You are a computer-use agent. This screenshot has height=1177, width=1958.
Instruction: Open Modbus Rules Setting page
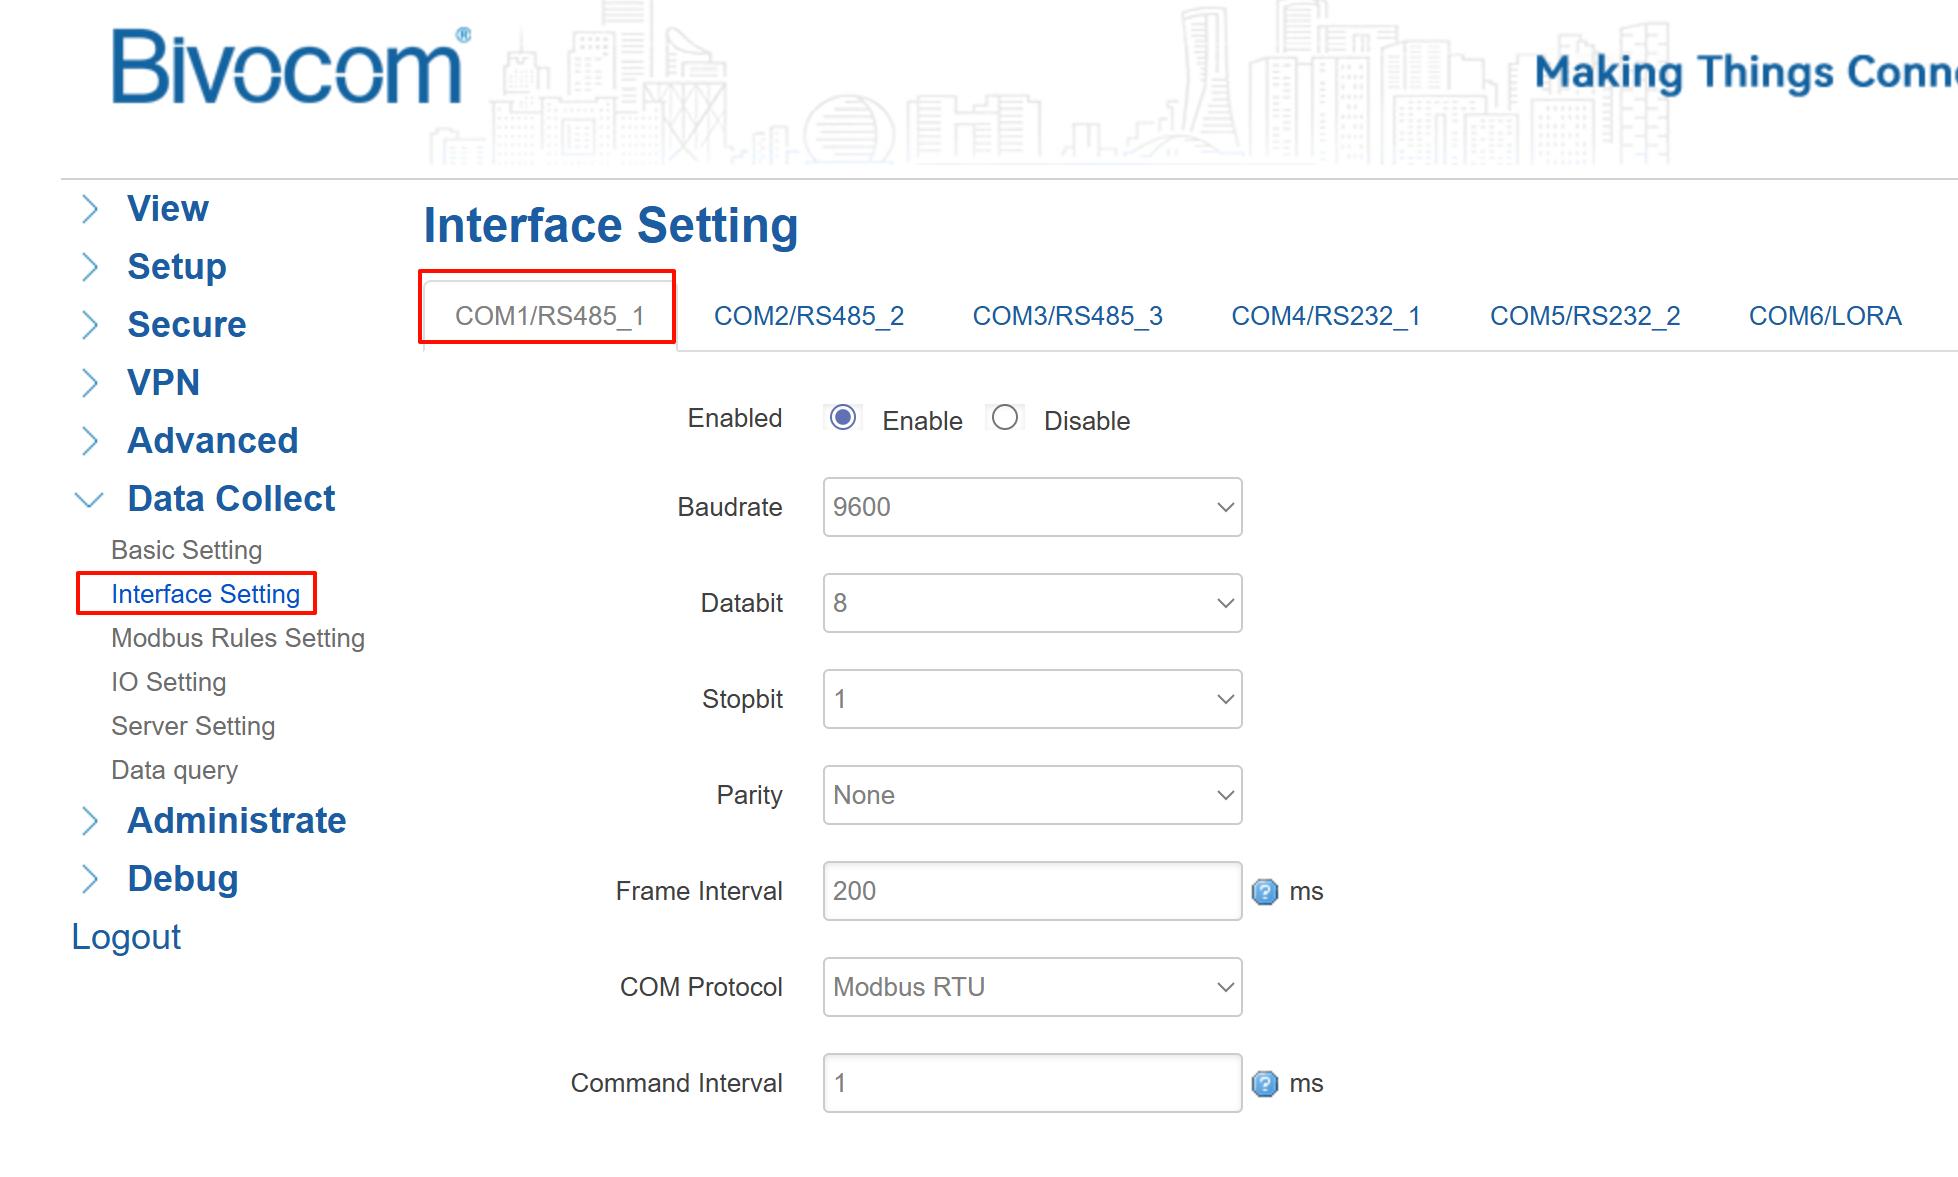pyautogui.click(x=237, y=638)
